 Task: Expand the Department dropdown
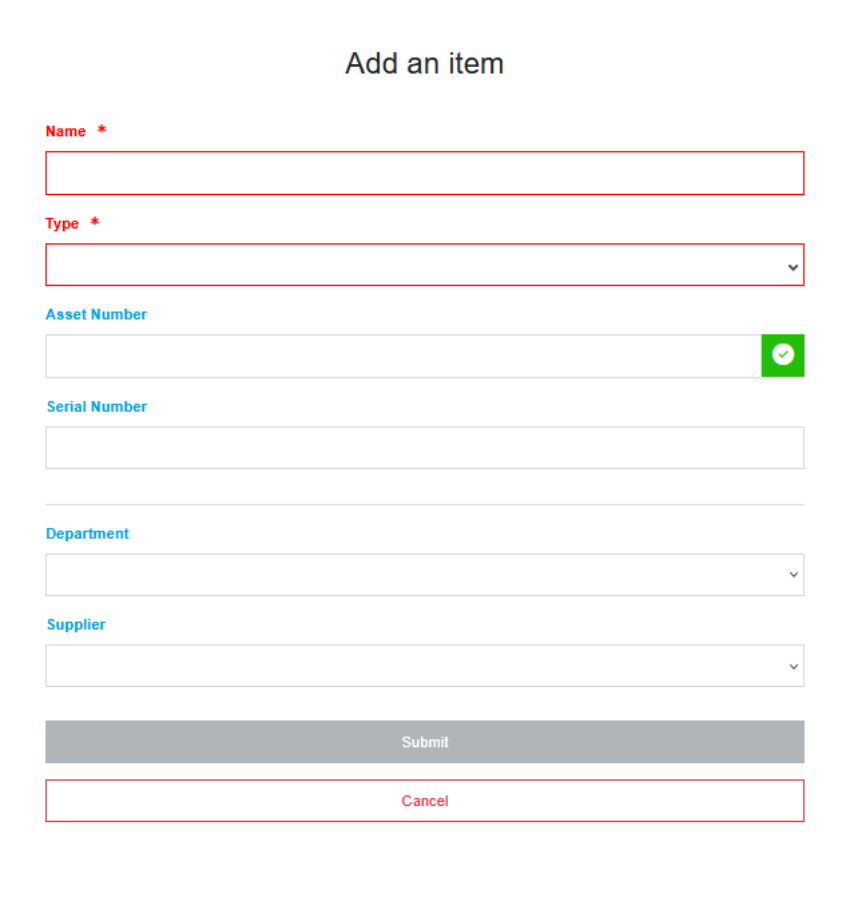point(424,575)
